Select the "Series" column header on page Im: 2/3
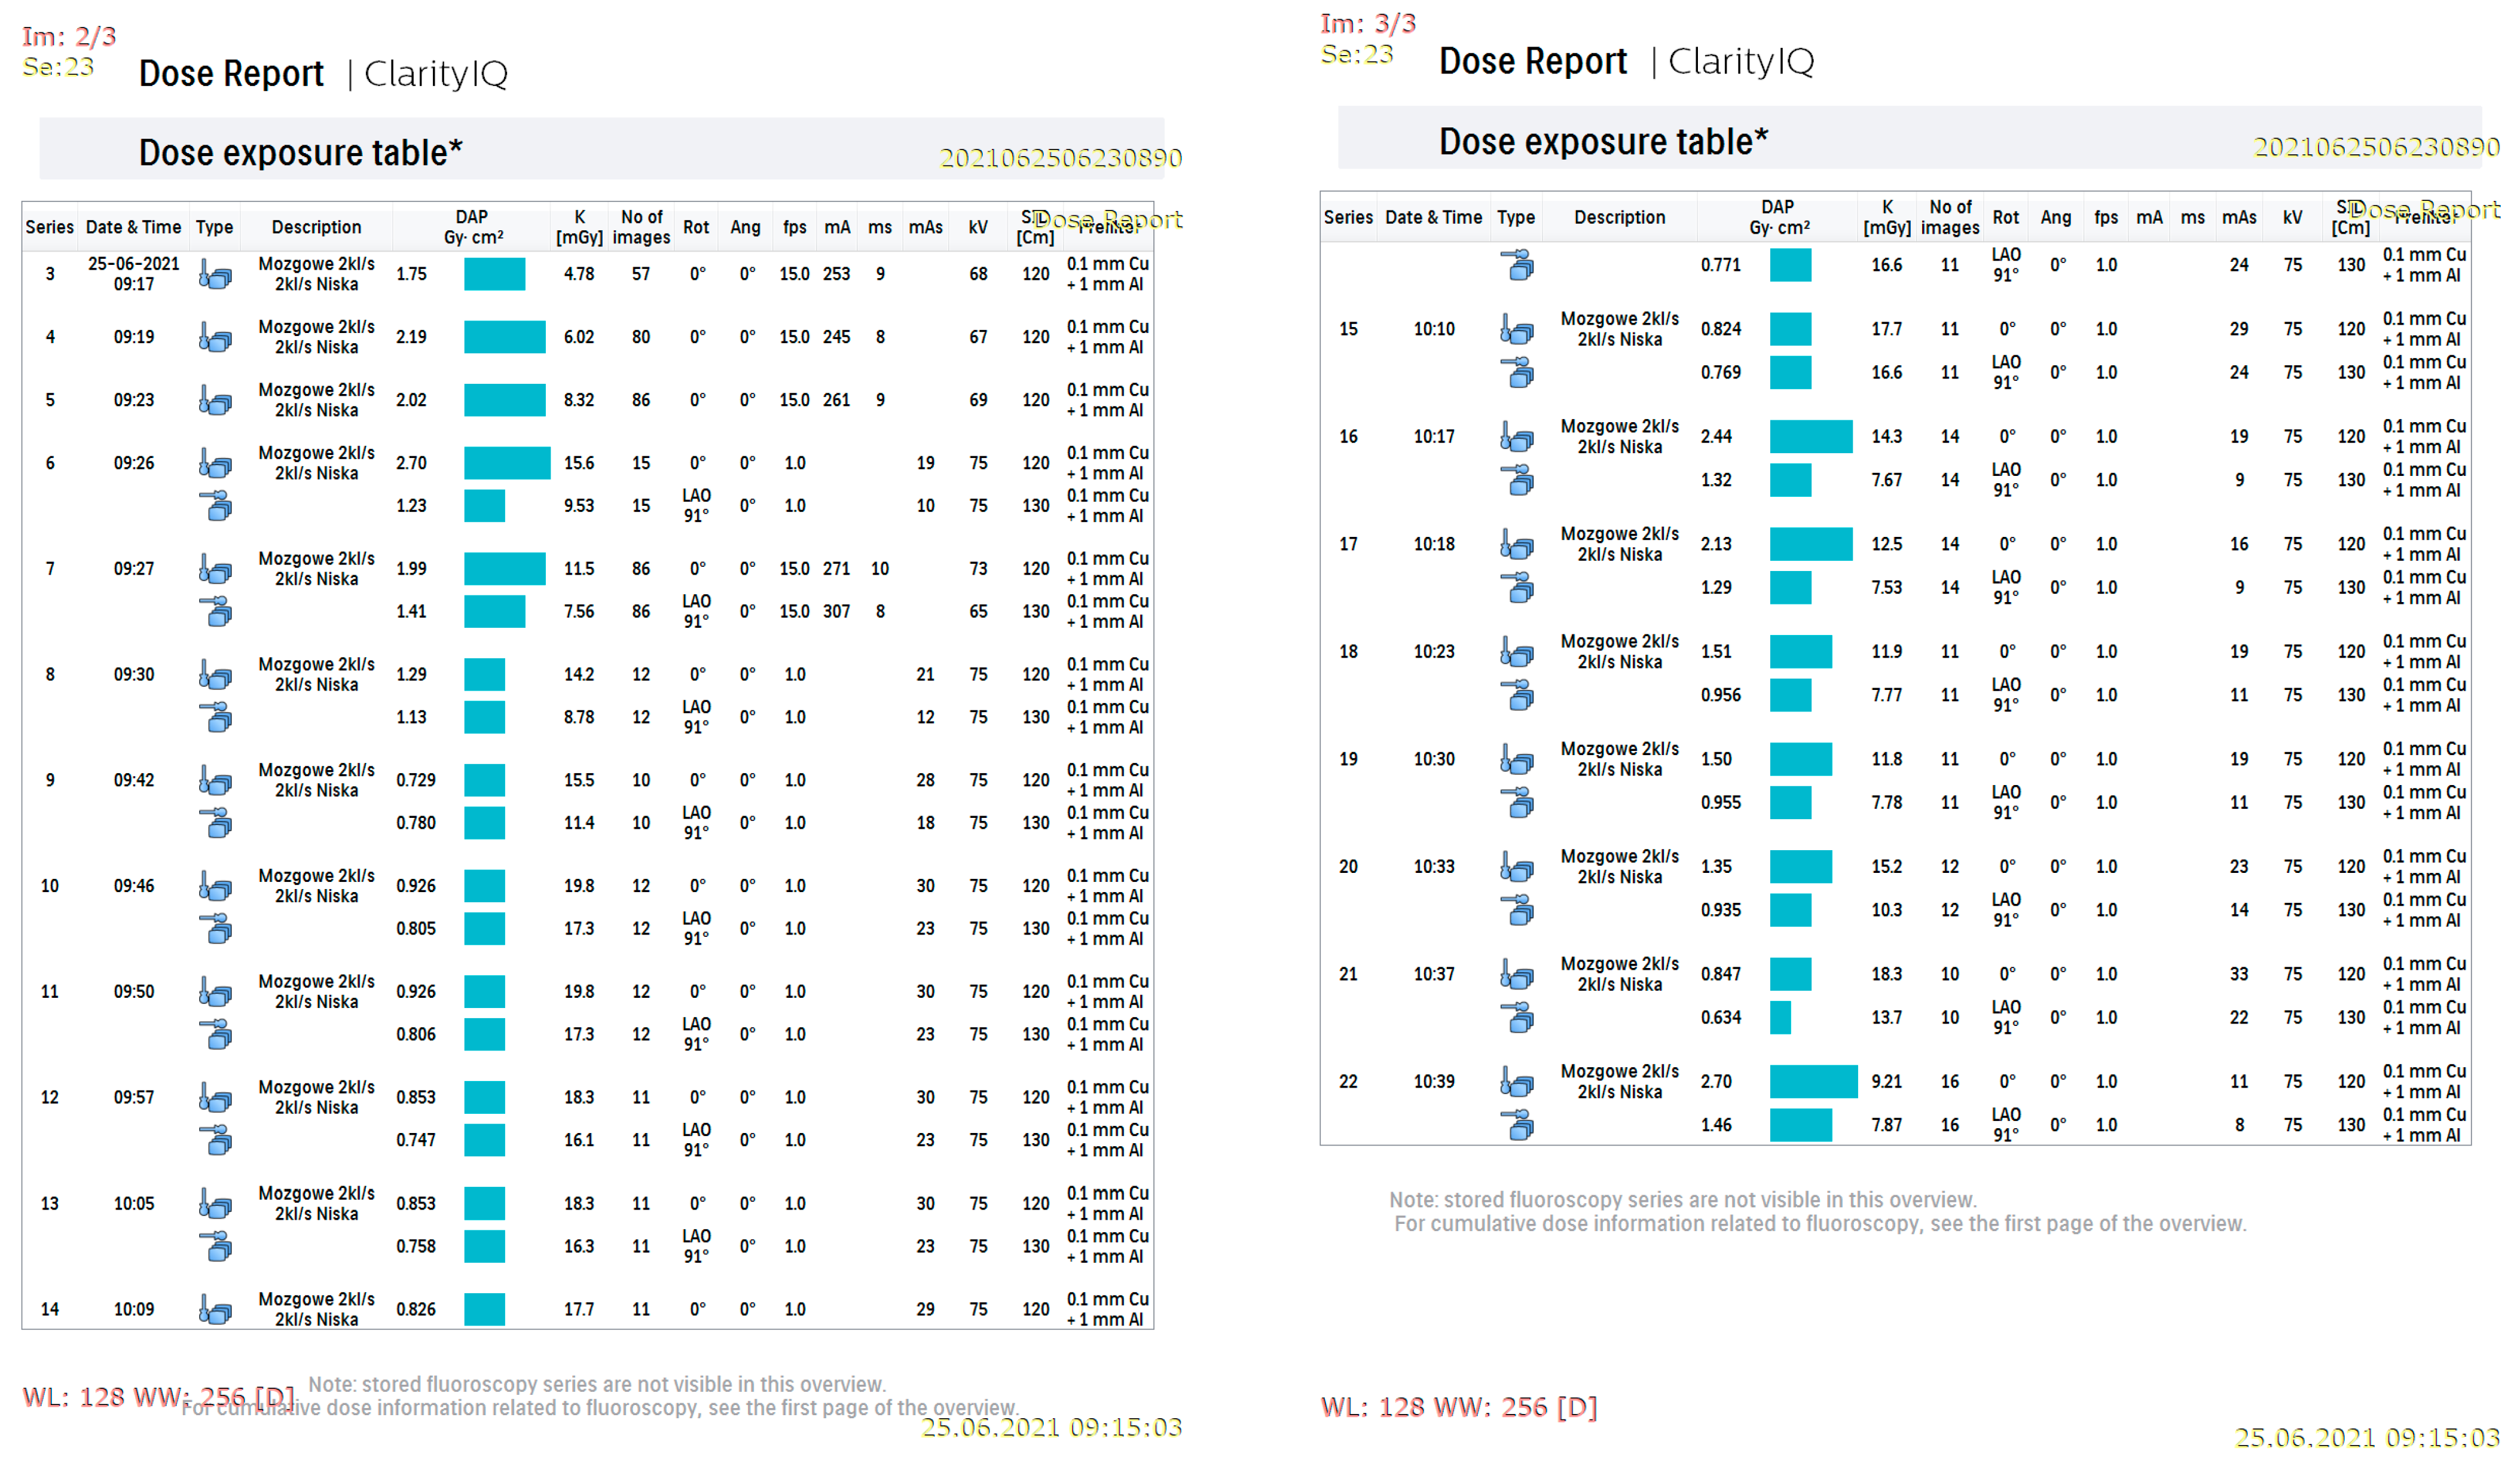Screen dimensions: 2520x1469 [x=50, y=227]
